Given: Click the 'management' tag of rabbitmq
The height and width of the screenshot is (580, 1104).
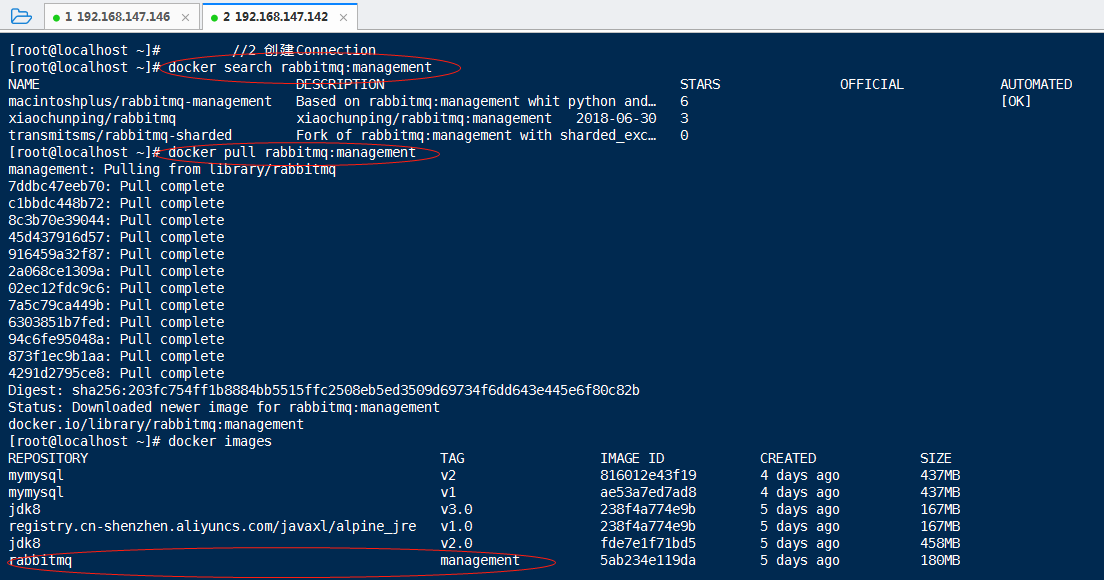Looking at the screenshot, I should [x=480, y=560].
